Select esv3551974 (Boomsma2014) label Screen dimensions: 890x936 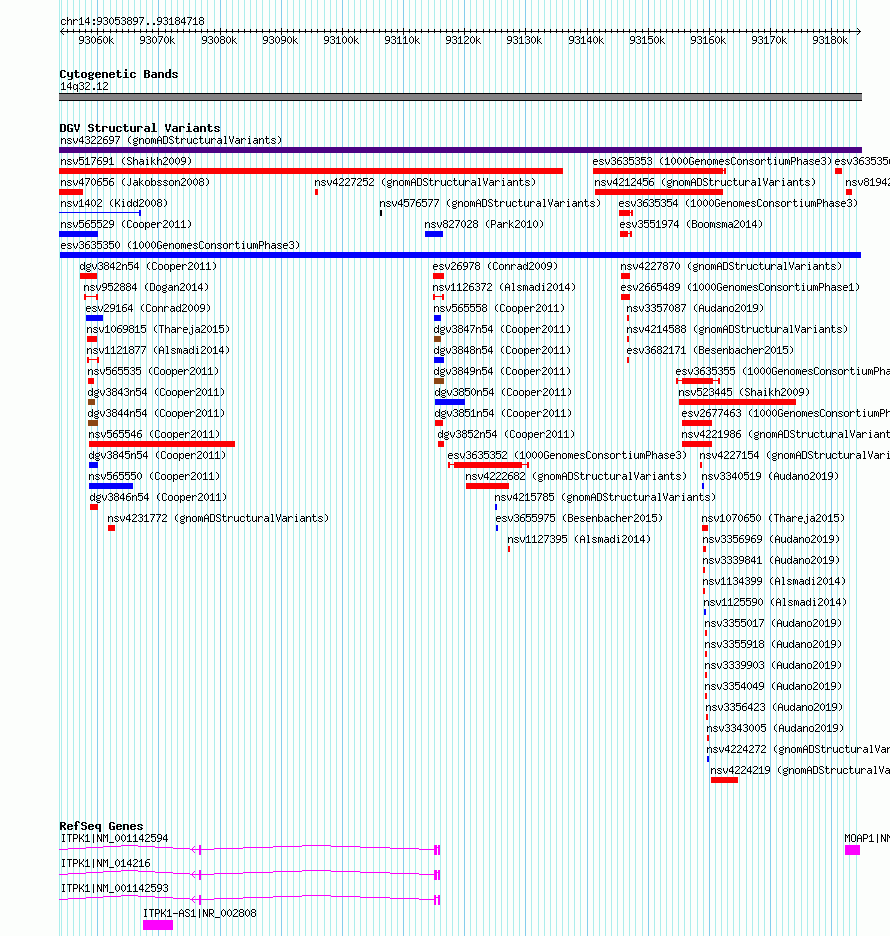click(691, 224)
